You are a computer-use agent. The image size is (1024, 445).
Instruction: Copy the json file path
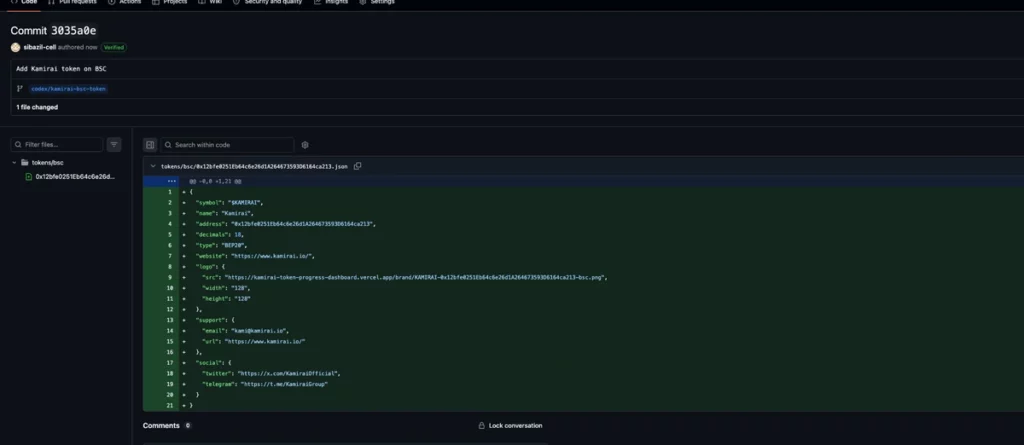click(x=357, y=166)
